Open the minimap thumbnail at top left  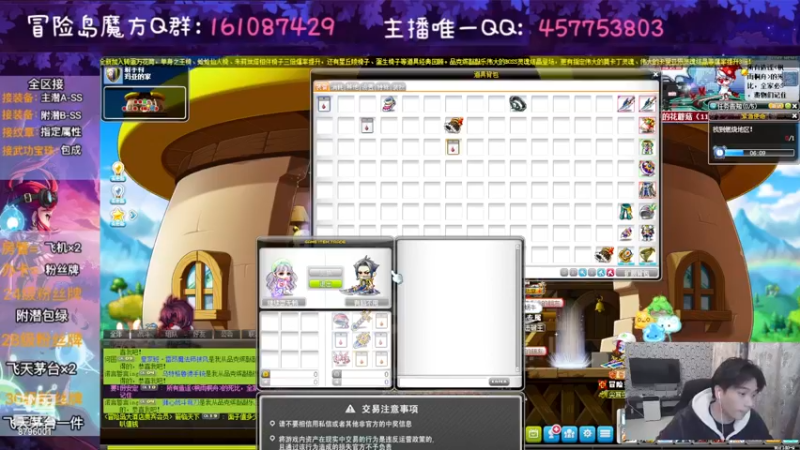144,103
